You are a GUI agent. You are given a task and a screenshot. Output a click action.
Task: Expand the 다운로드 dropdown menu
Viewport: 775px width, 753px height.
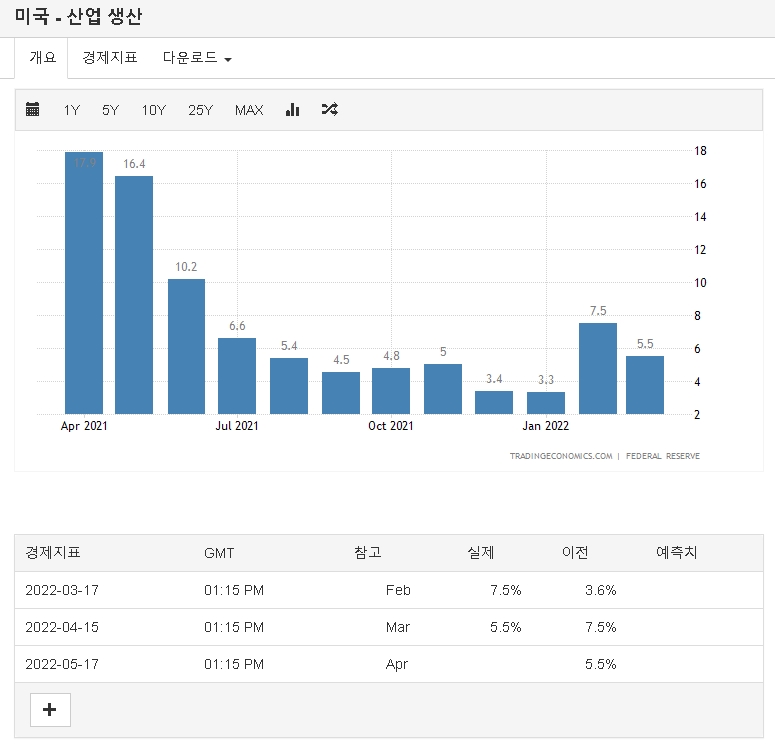[197, 57]
